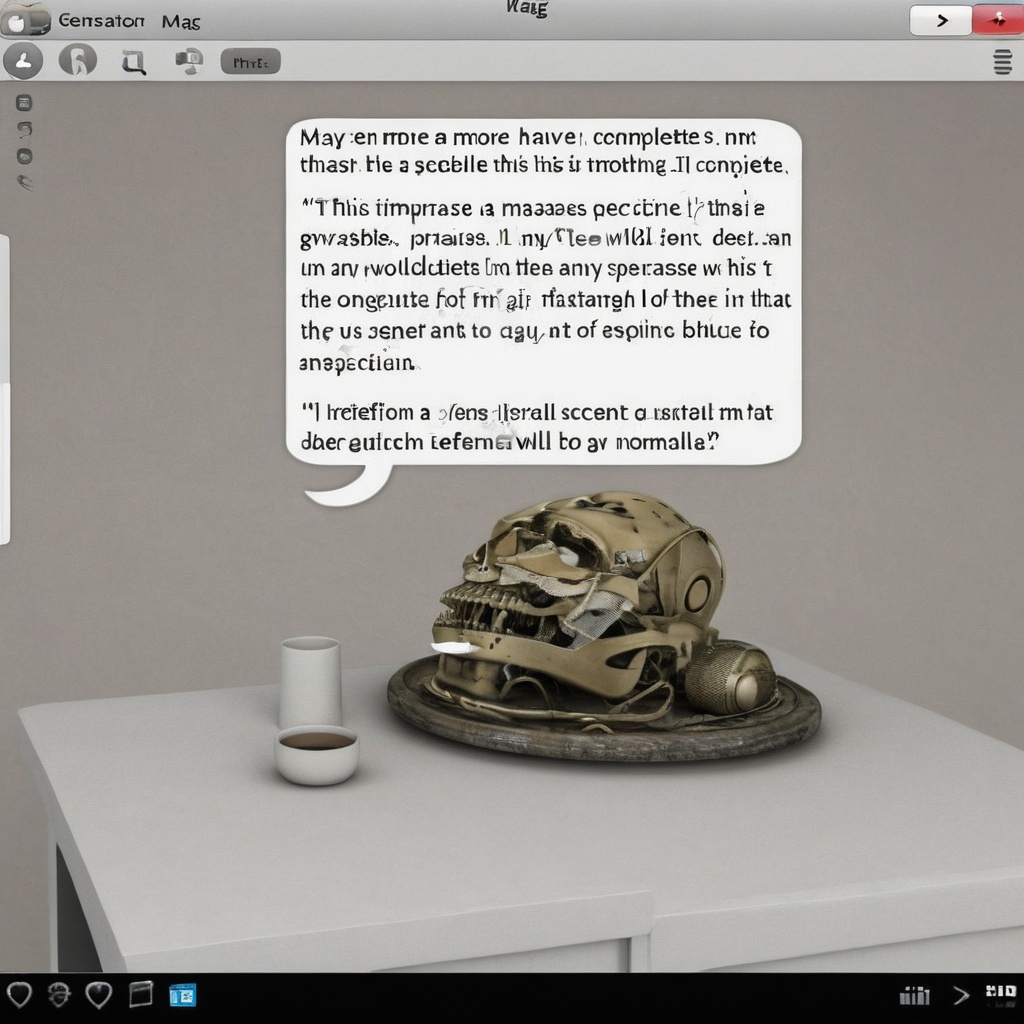The height and width of the screenshot is (1024, 1024).
Task: Click the bars level indicator in bottom bar
Action: (x=915, y=995)
